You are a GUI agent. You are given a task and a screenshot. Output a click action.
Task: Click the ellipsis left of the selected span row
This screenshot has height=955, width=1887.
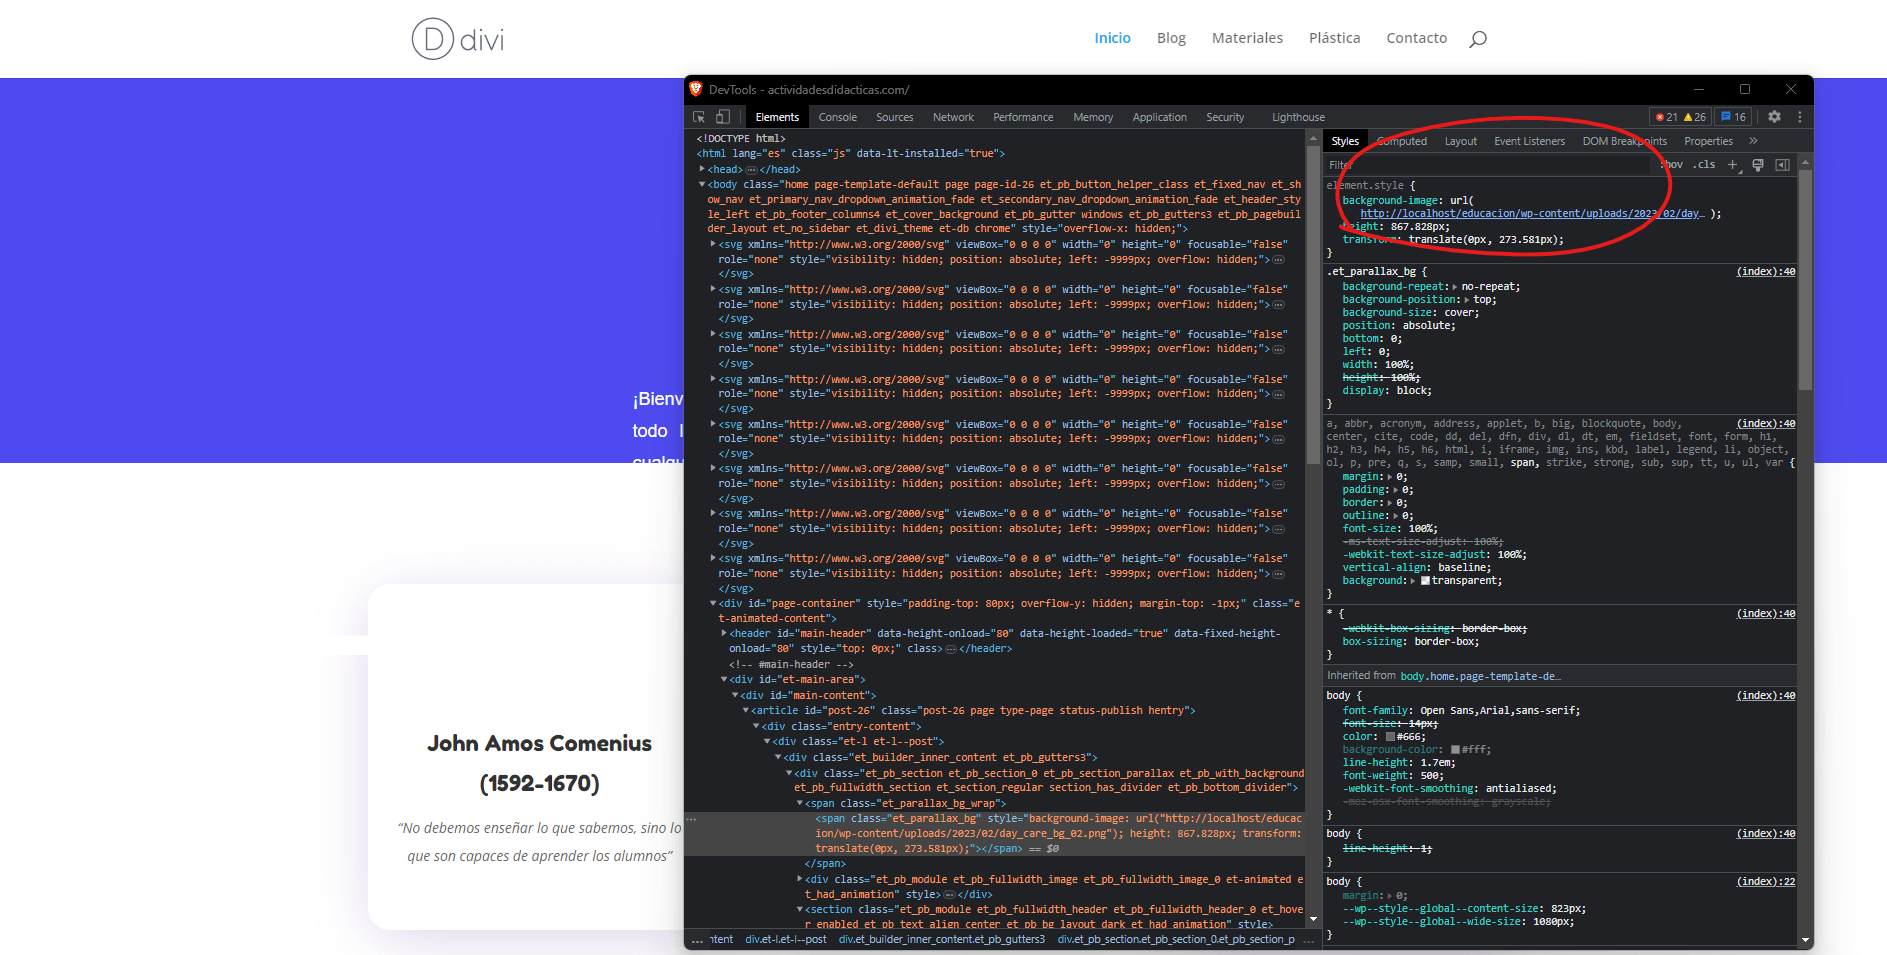(x=691, y=819)
